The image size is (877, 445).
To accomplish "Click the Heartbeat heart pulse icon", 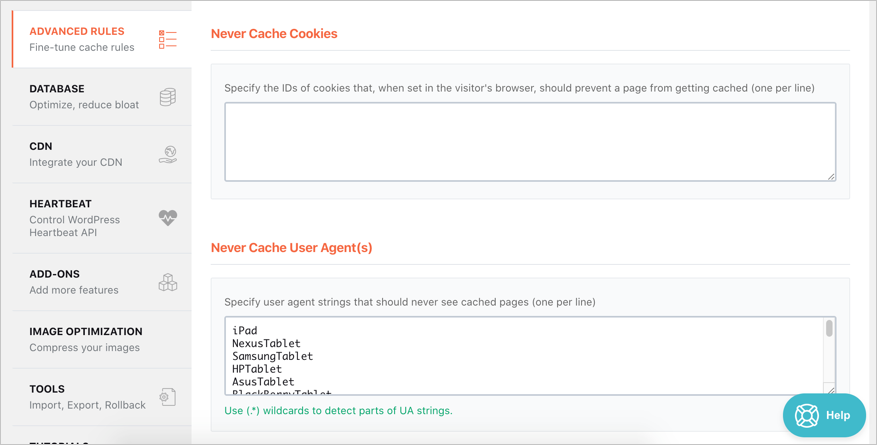I will click(x=167, y=218).
